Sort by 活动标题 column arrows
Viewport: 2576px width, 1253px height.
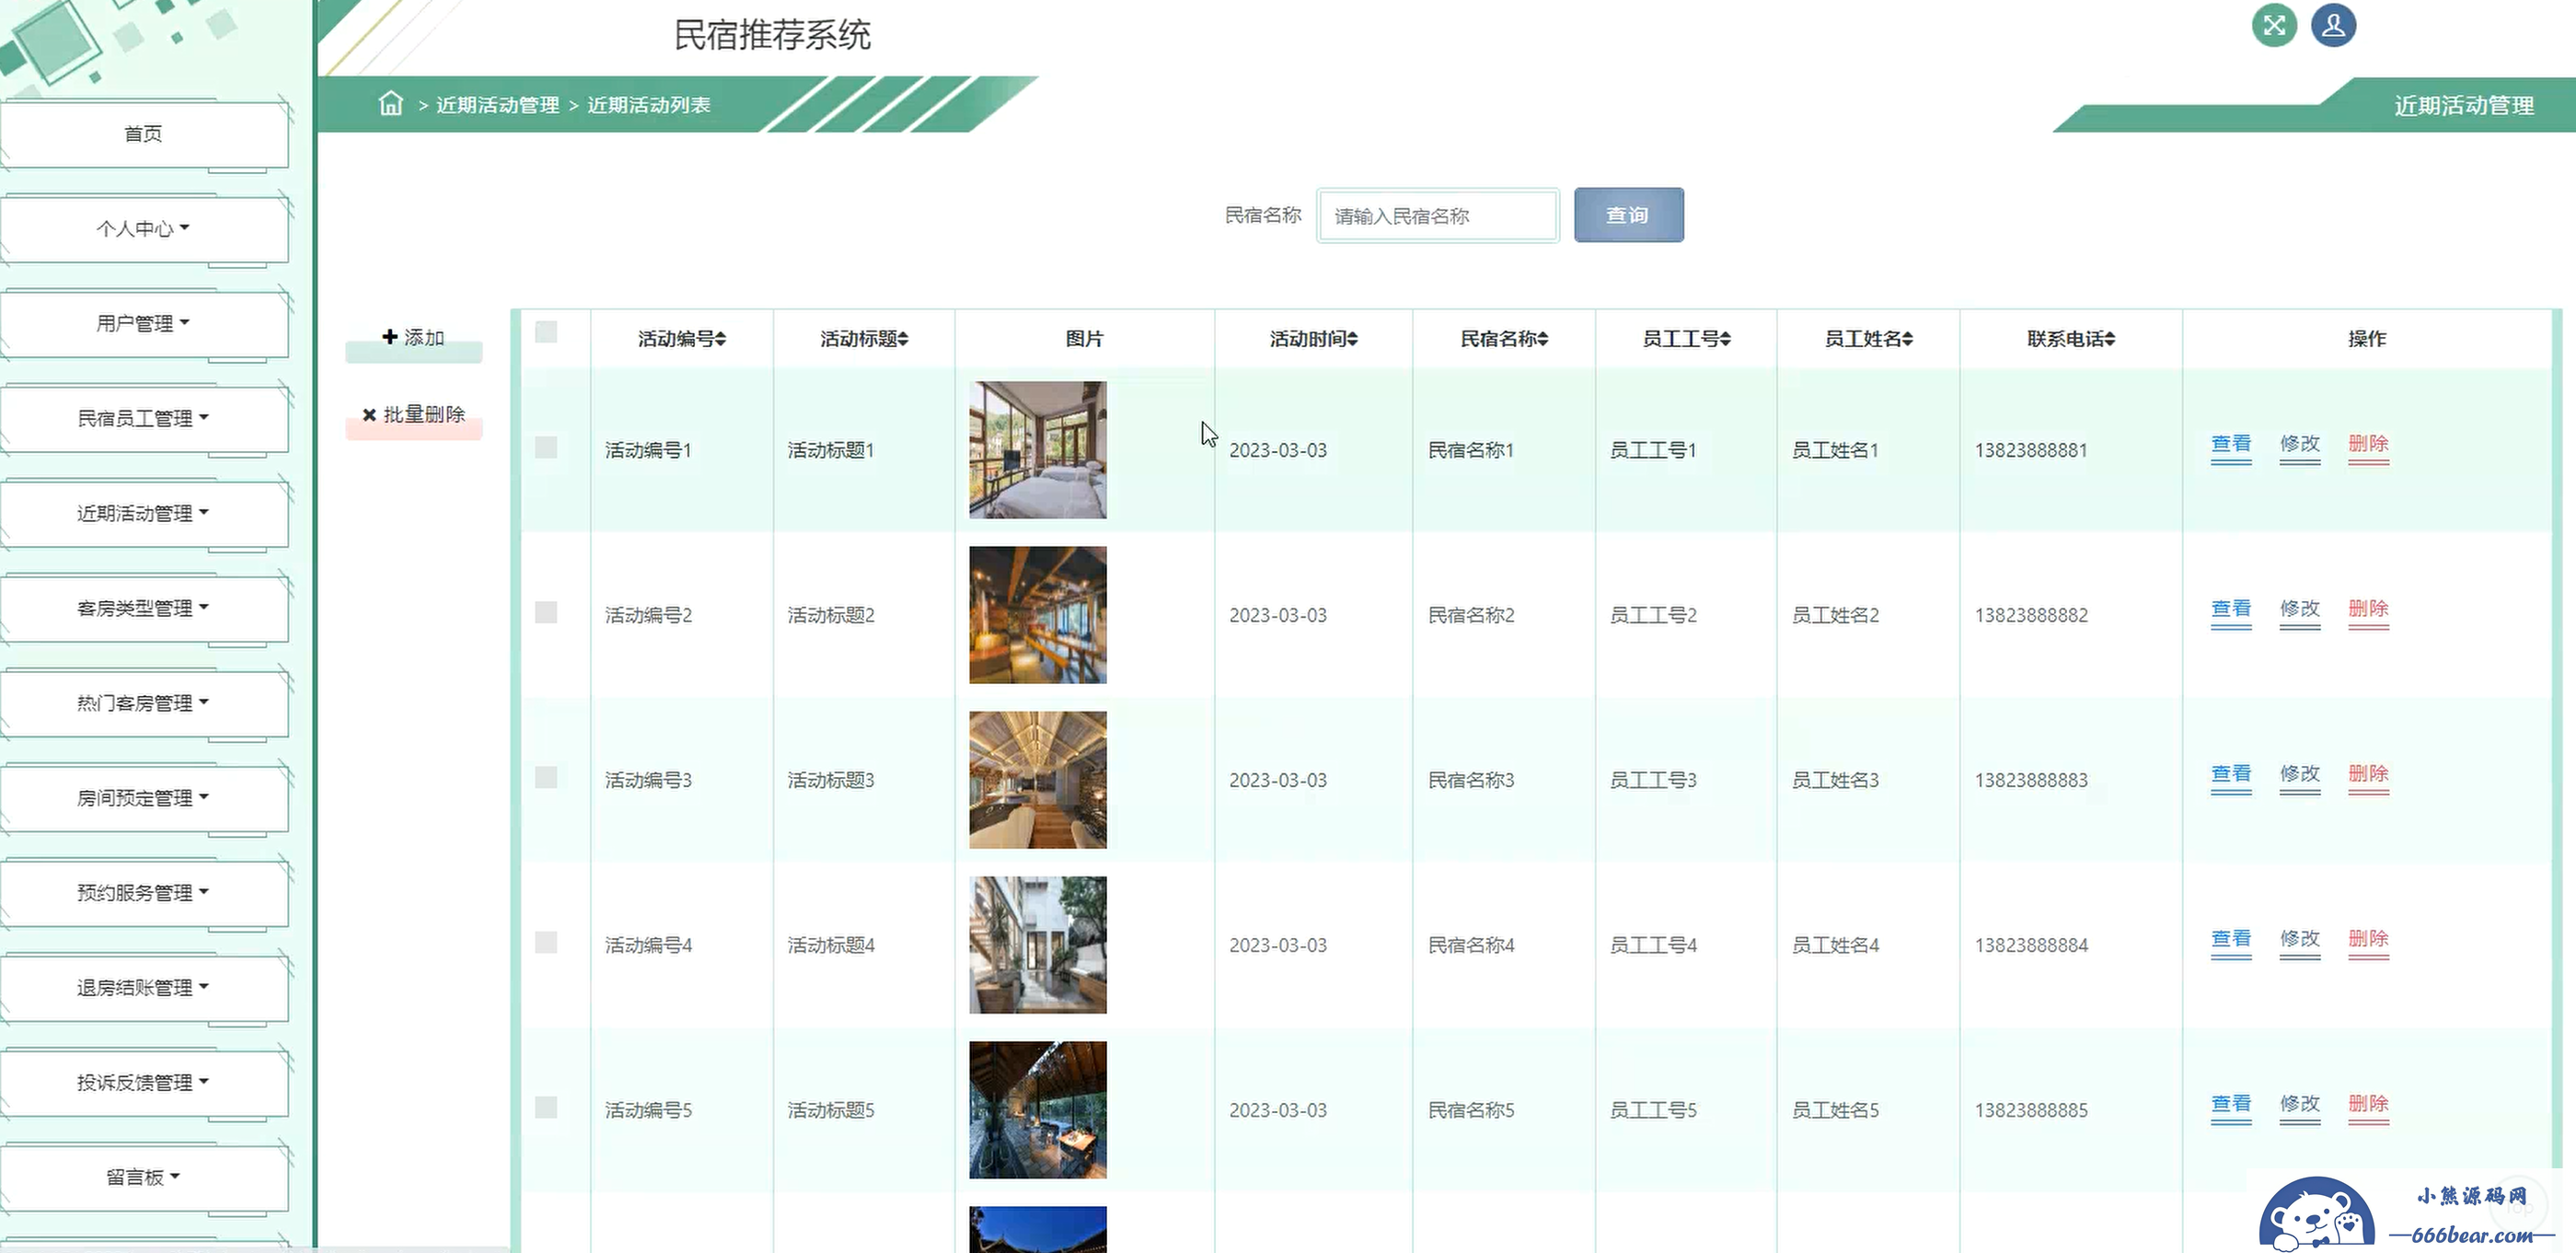(903, 339)
